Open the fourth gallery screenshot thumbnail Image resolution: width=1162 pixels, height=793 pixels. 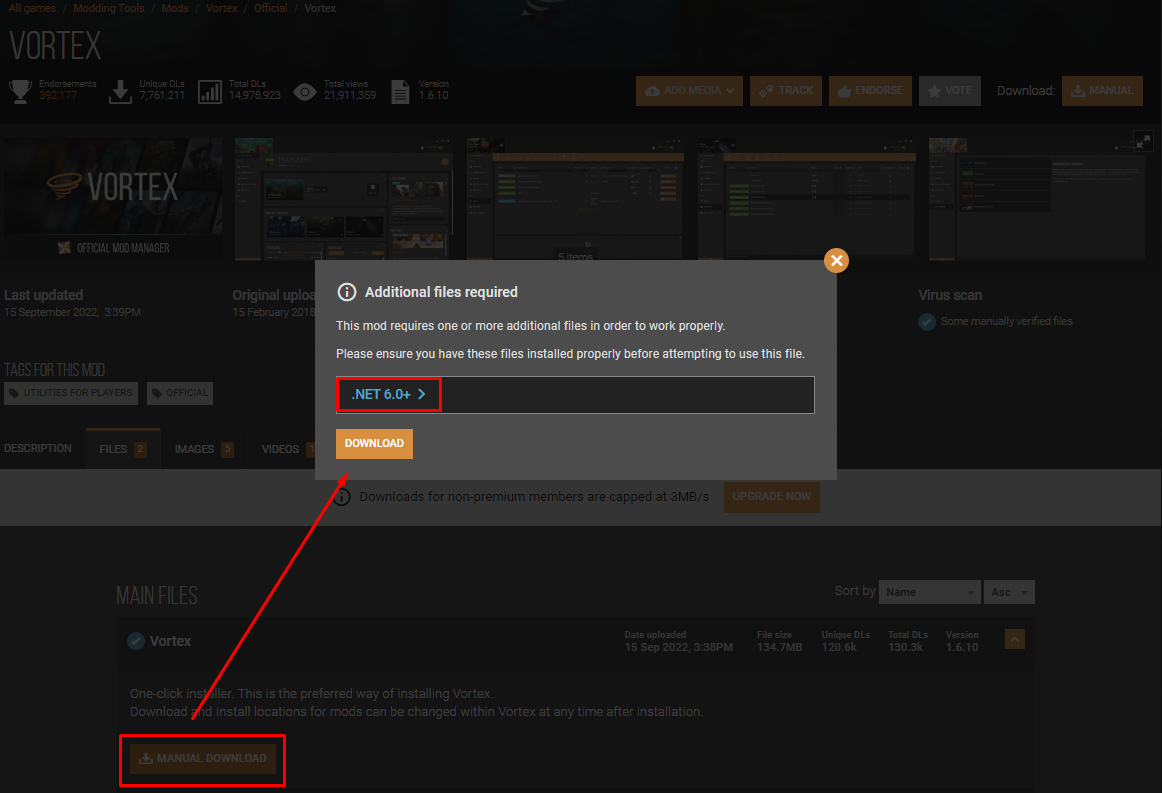pos(807,199)
